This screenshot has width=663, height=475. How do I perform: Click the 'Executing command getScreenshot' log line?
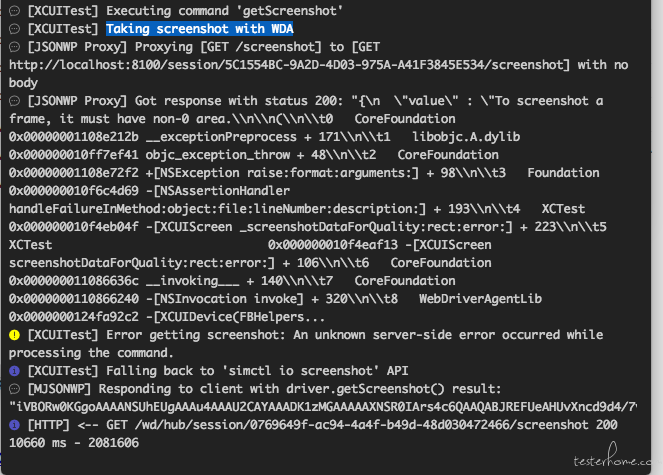point(185,11)
